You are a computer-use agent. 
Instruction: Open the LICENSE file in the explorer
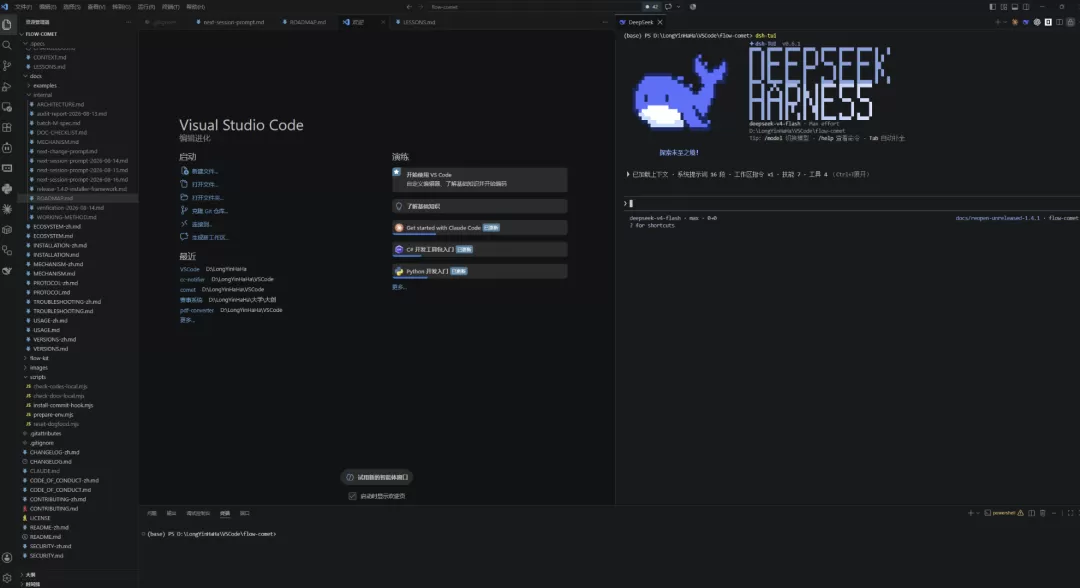tap(40, 518)
